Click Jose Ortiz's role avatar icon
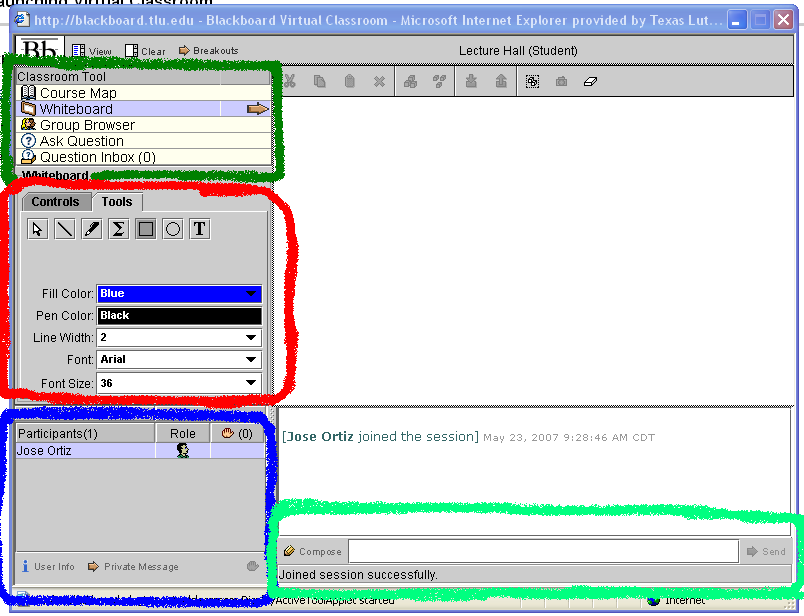Viewport: 804px width, 616px height. tap(183, 450)
